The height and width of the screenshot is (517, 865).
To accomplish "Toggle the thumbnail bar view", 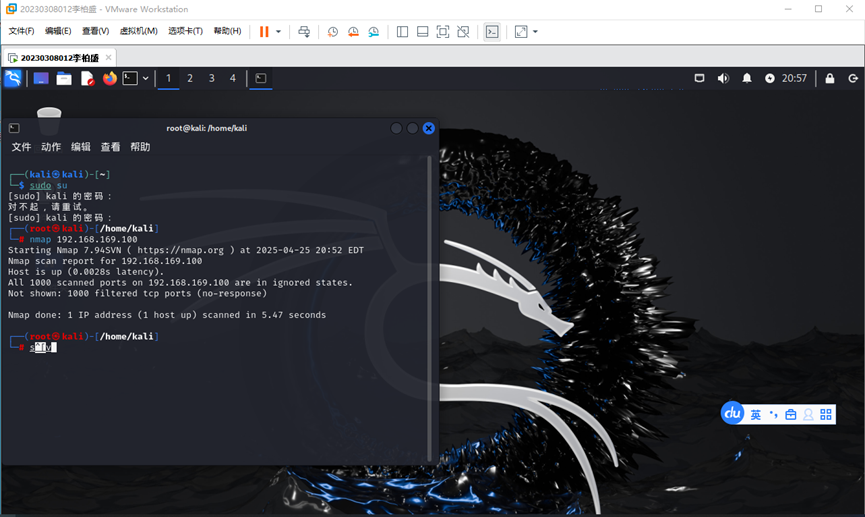I will pos(423,31).
